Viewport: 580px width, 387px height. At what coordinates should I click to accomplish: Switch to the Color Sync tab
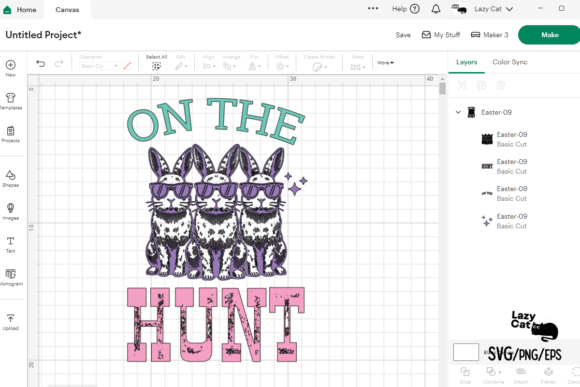[x=510, y=62]
